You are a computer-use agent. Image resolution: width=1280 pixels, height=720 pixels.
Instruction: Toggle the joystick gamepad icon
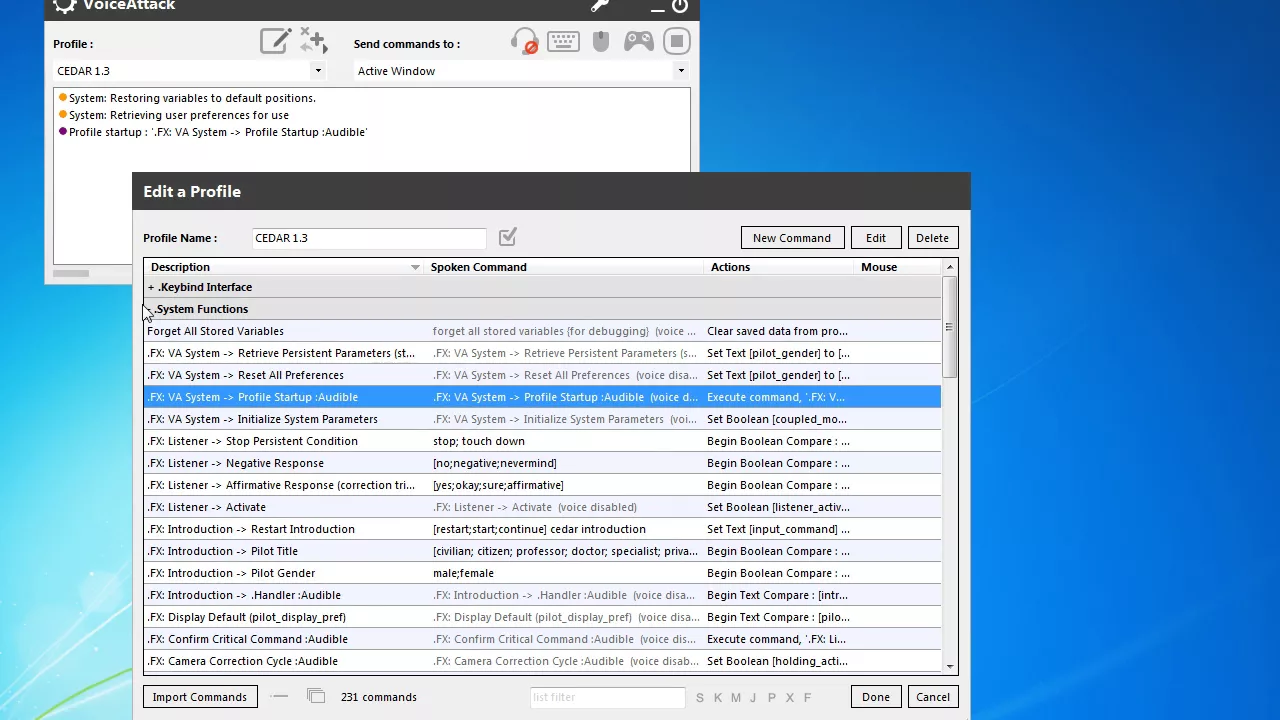pyautogui.click(x=639, y=41)
